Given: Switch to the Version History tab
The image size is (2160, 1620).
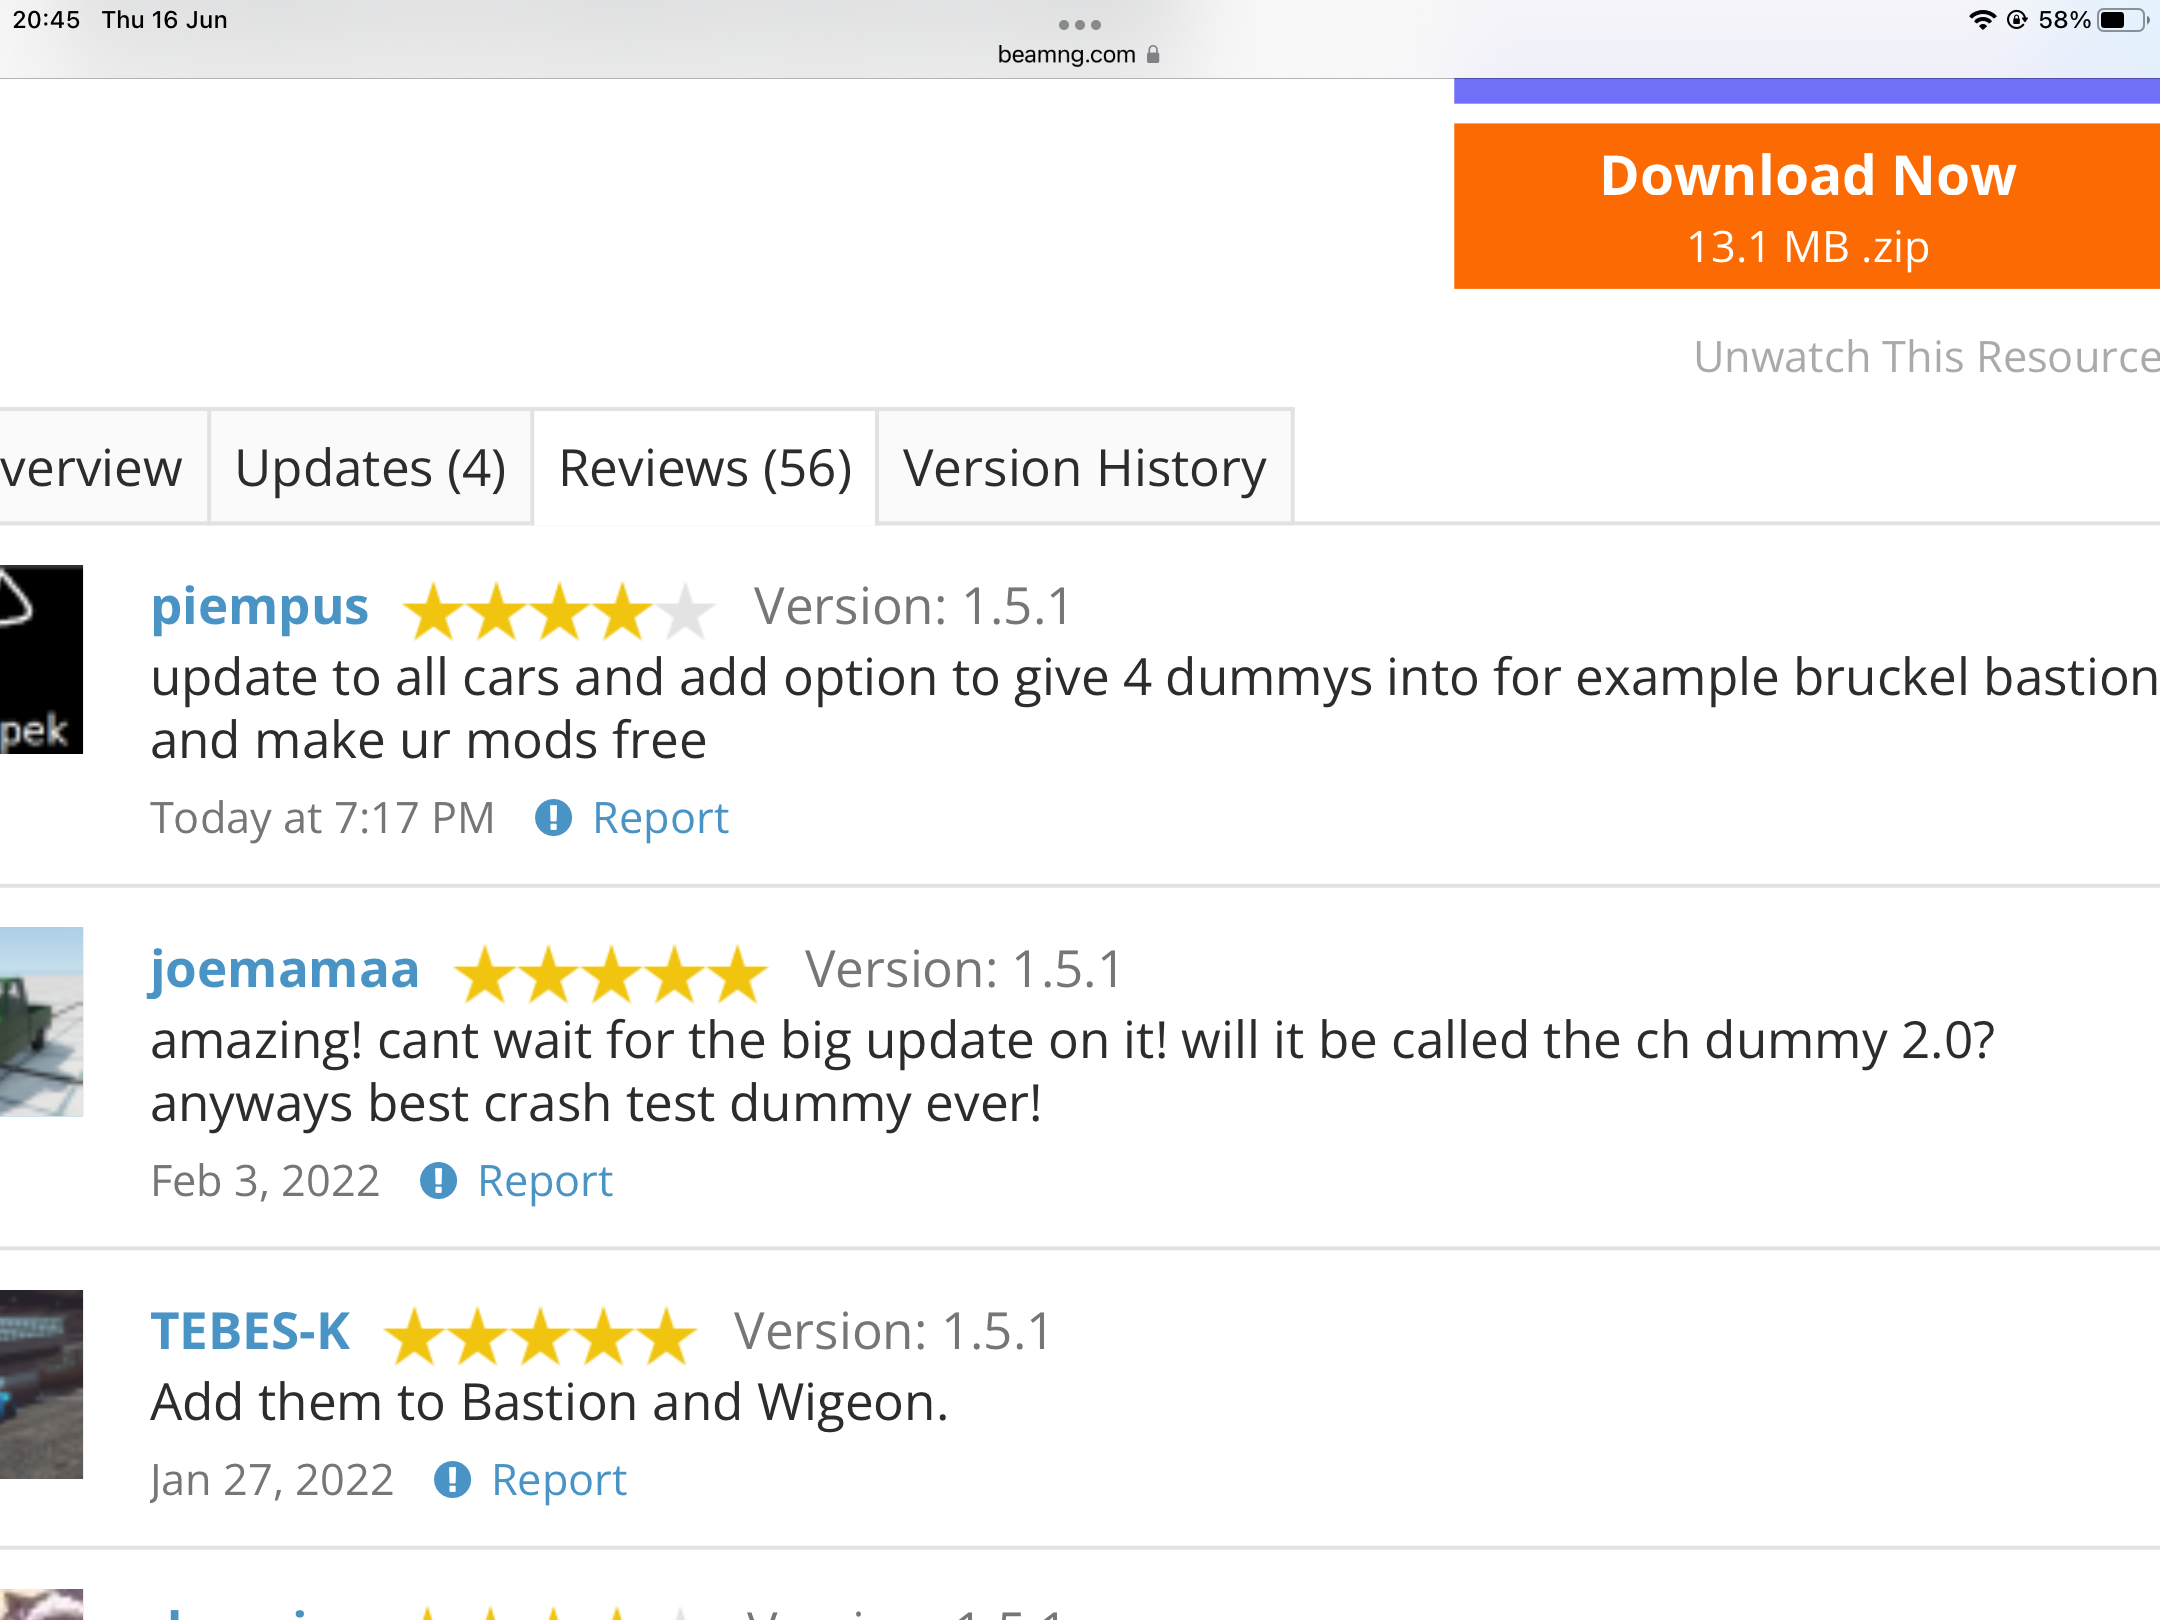Looking at the screenshot, I should pos(1084,468).
